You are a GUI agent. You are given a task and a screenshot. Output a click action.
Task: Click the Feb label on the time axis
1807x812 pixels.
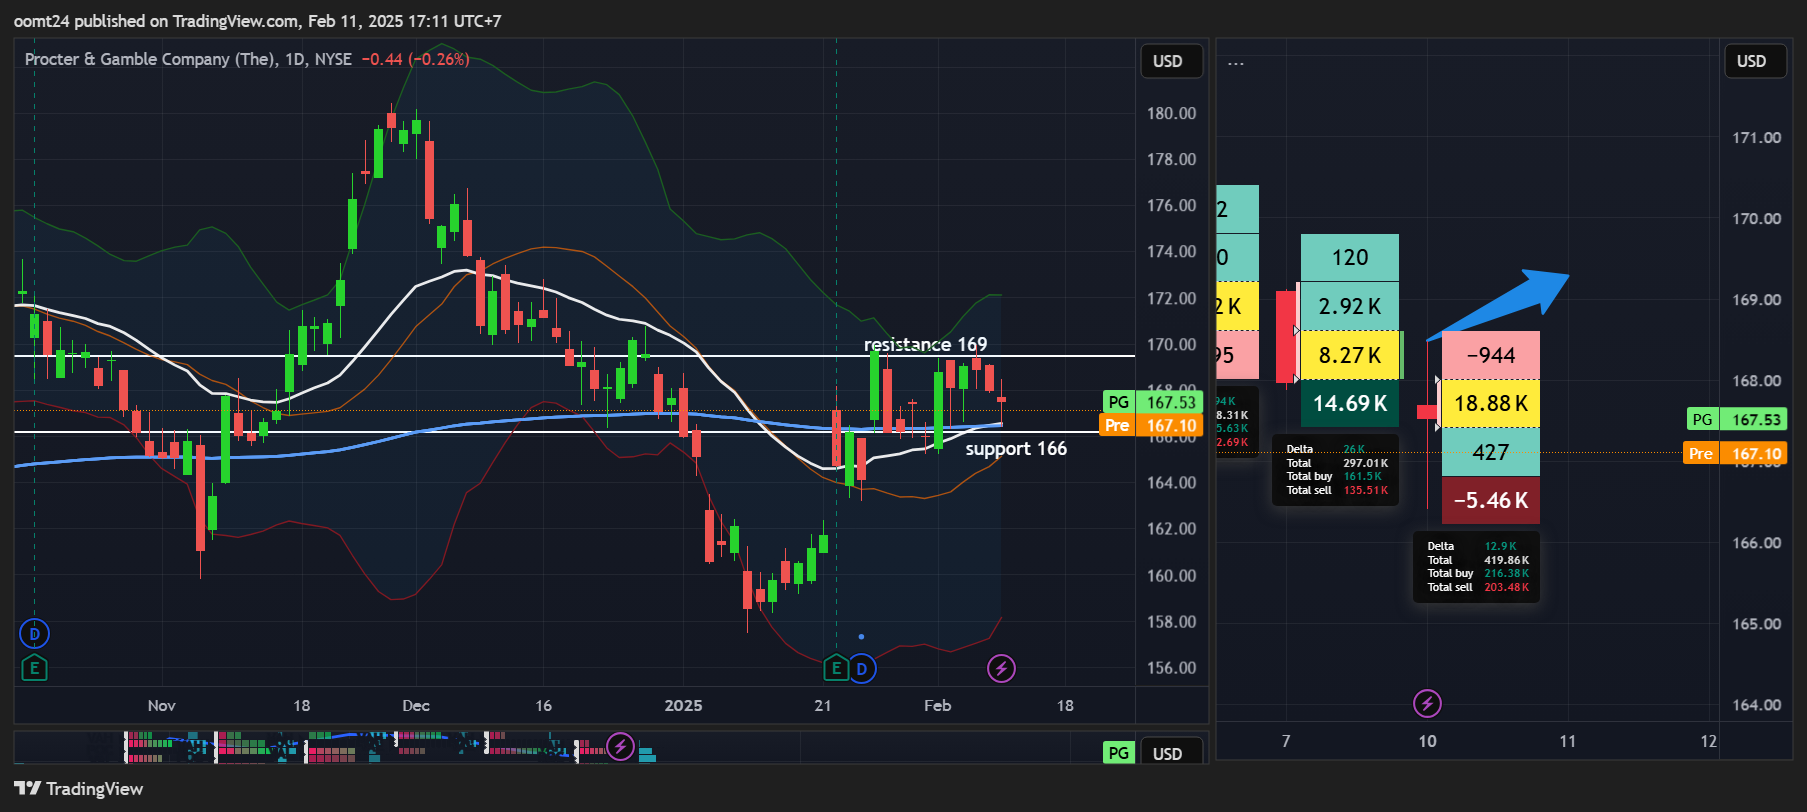[x=937, y=705]
